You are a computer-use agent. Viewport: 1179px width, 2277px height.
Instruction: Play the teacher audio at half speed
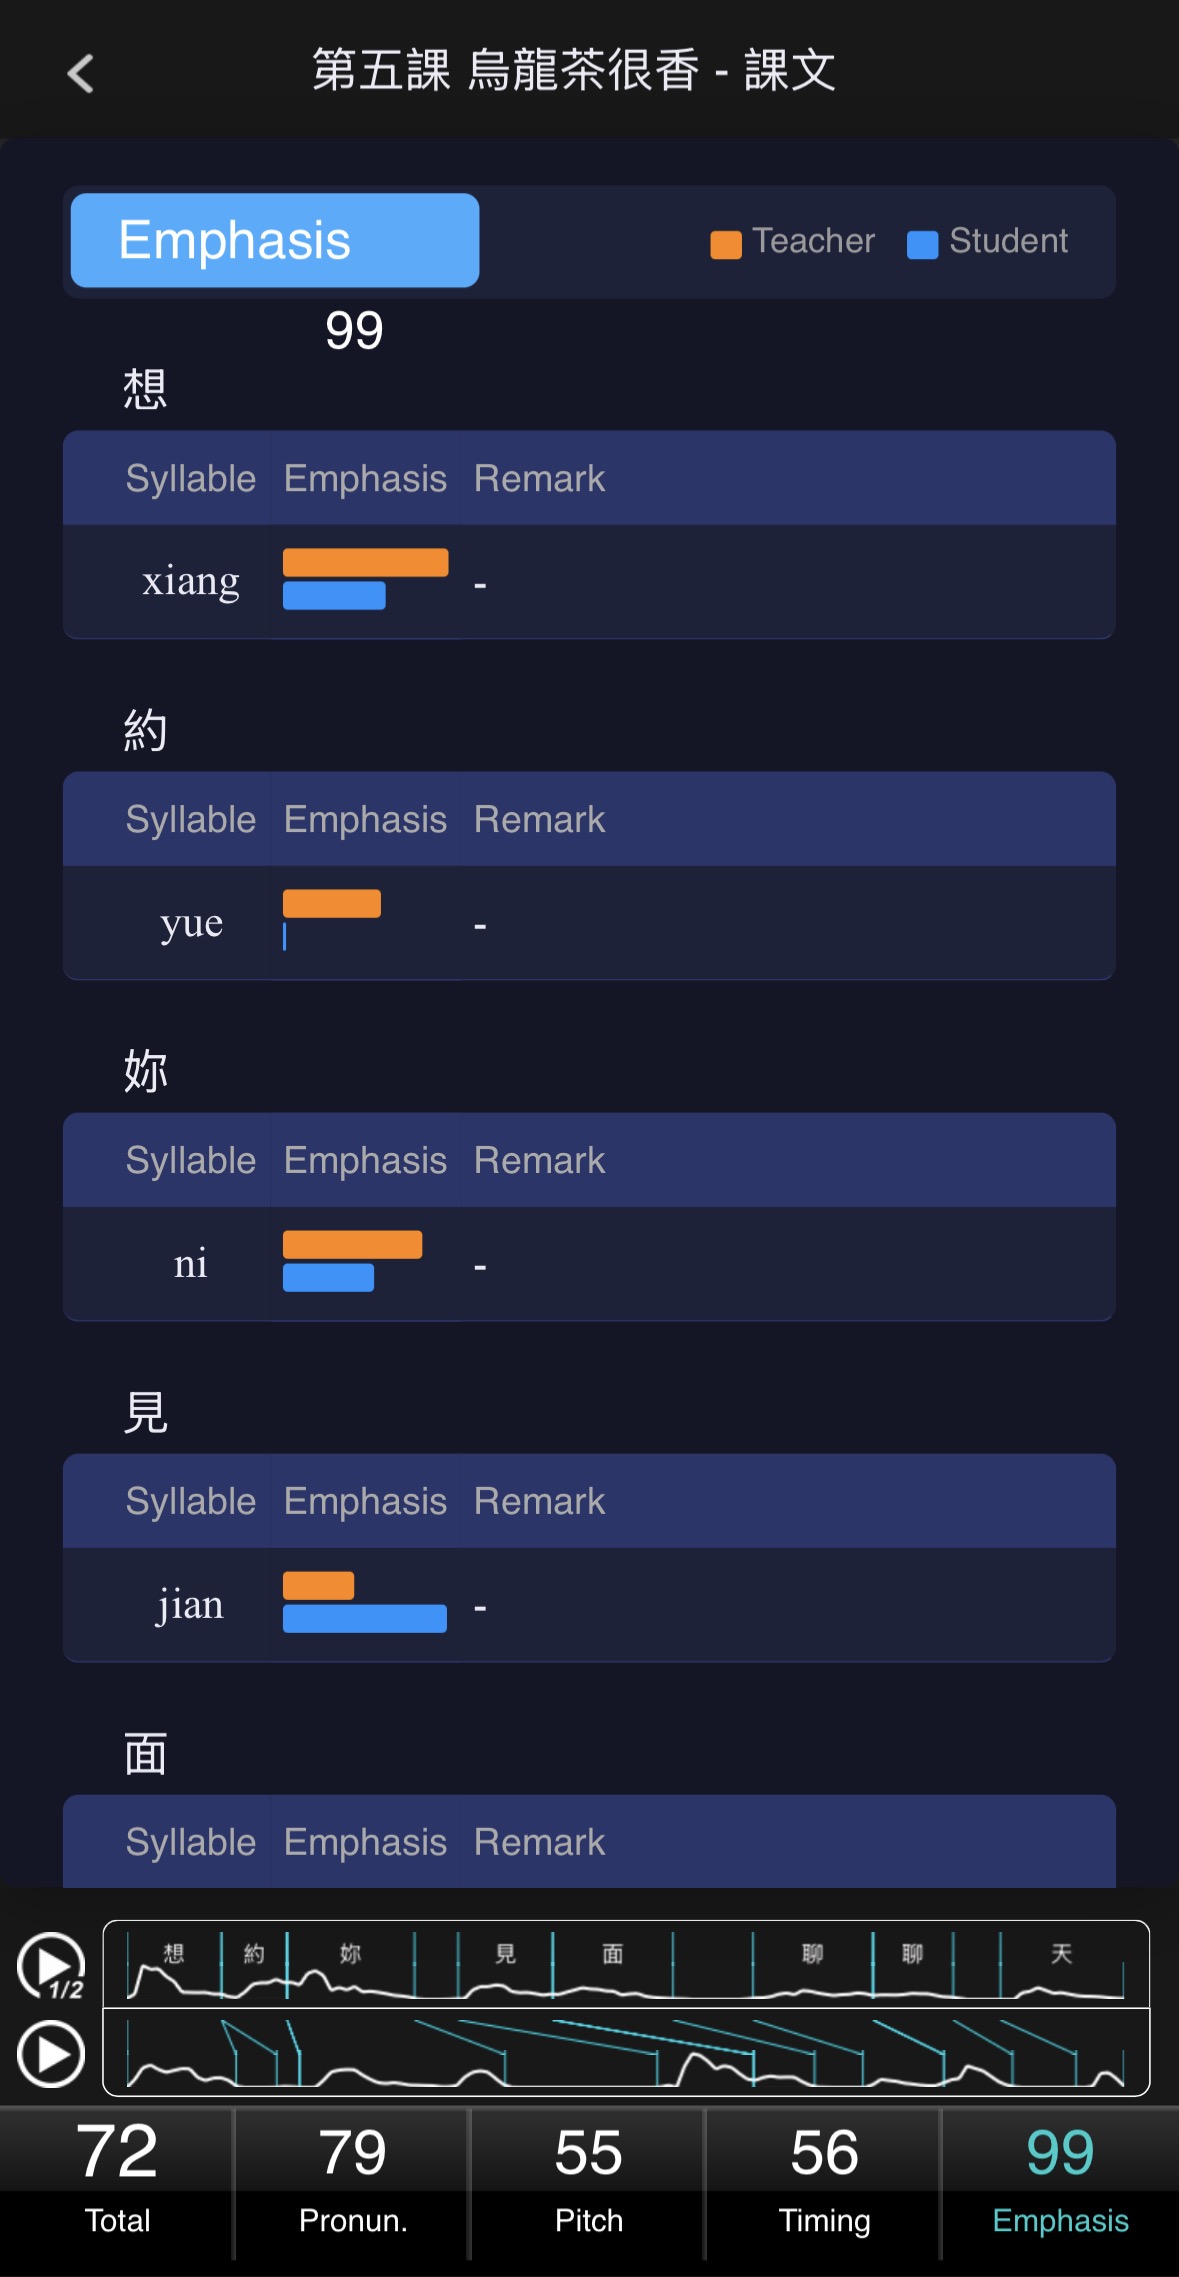click(x=51, y=1965)
